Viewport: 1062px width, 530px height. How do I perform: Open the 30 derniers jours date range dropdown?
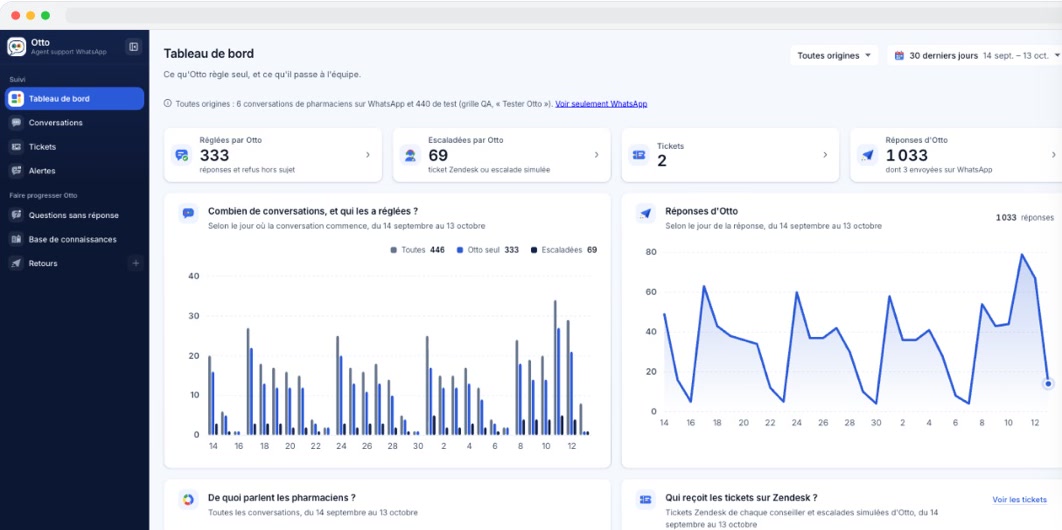coord(977,56)
